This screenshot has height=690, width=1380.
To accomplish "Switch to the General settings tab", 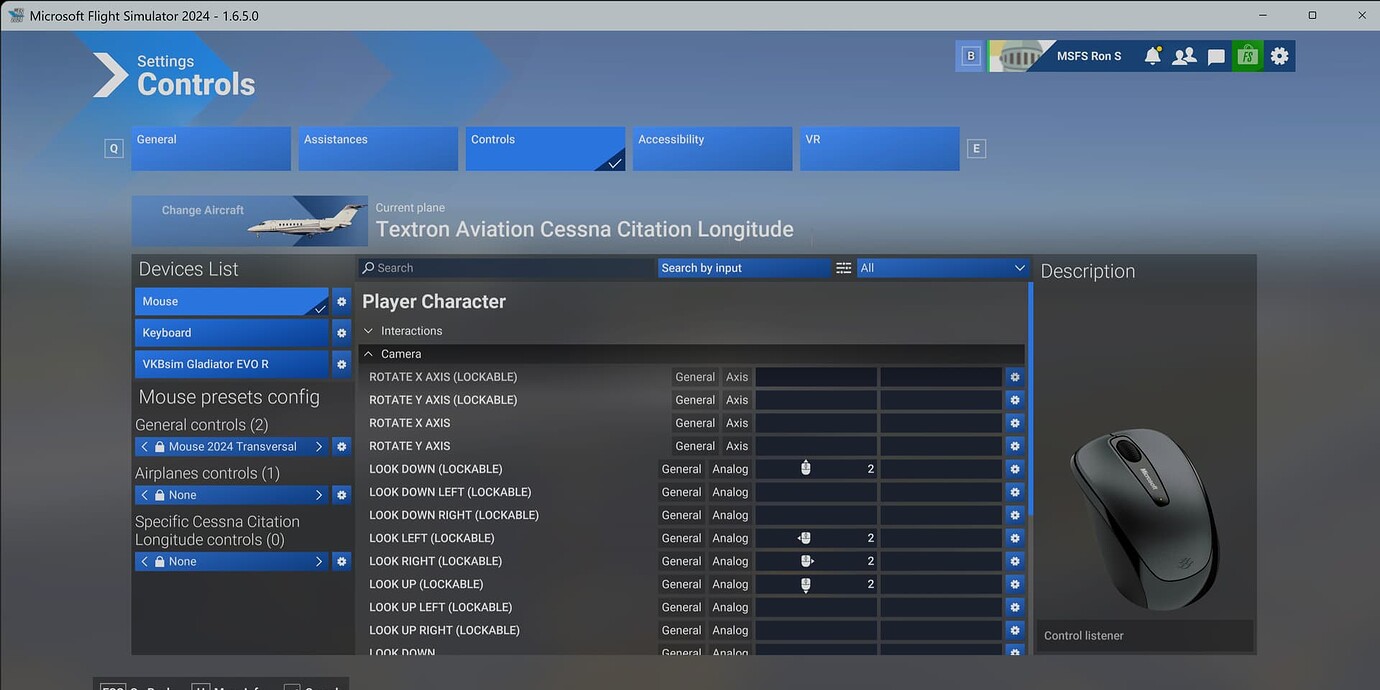I will pyautogui.click(x=211, y=148).
